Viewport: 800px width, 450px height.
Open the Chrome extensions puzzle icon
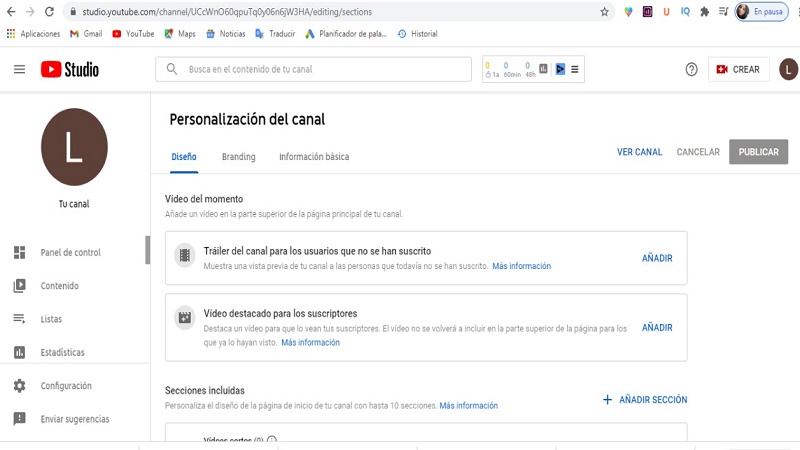pyautogui.click(x=705, y=12)
